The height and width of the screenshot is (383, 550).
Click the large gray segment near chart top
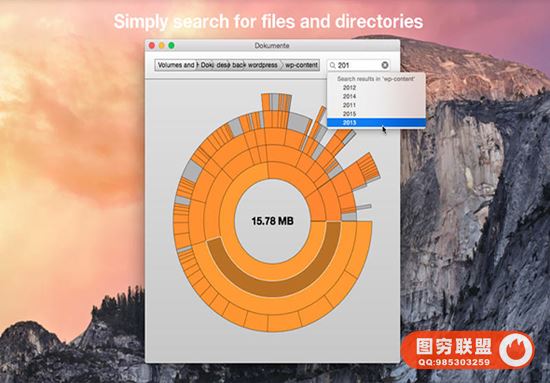(x=298, y=122)
